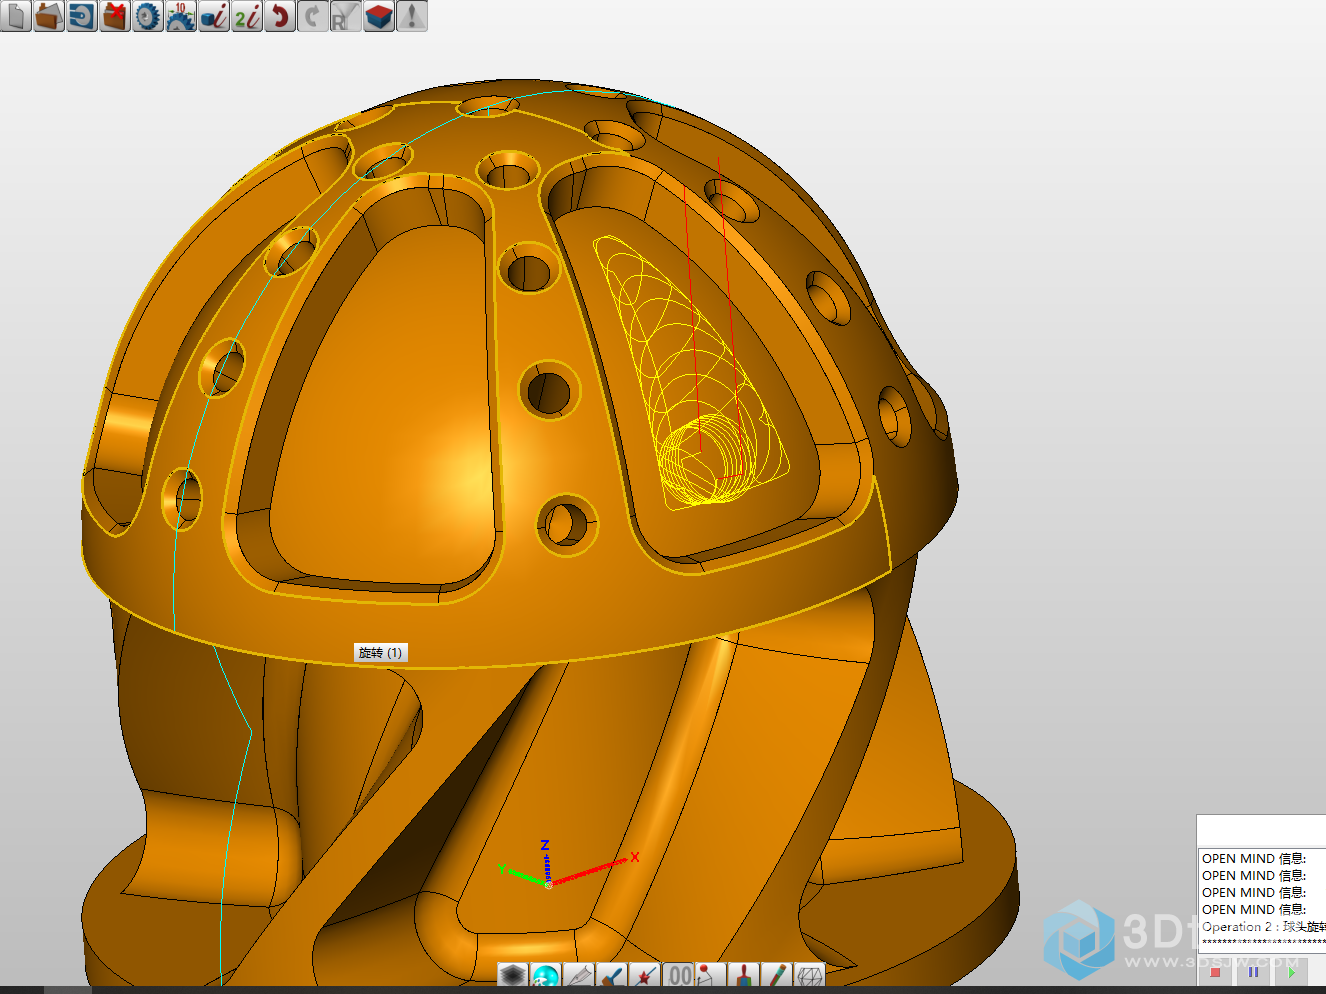The width and height of the screenshot is (1326, 994).
Task: Undo the last action with red arrow
Action: click(280, 16)
